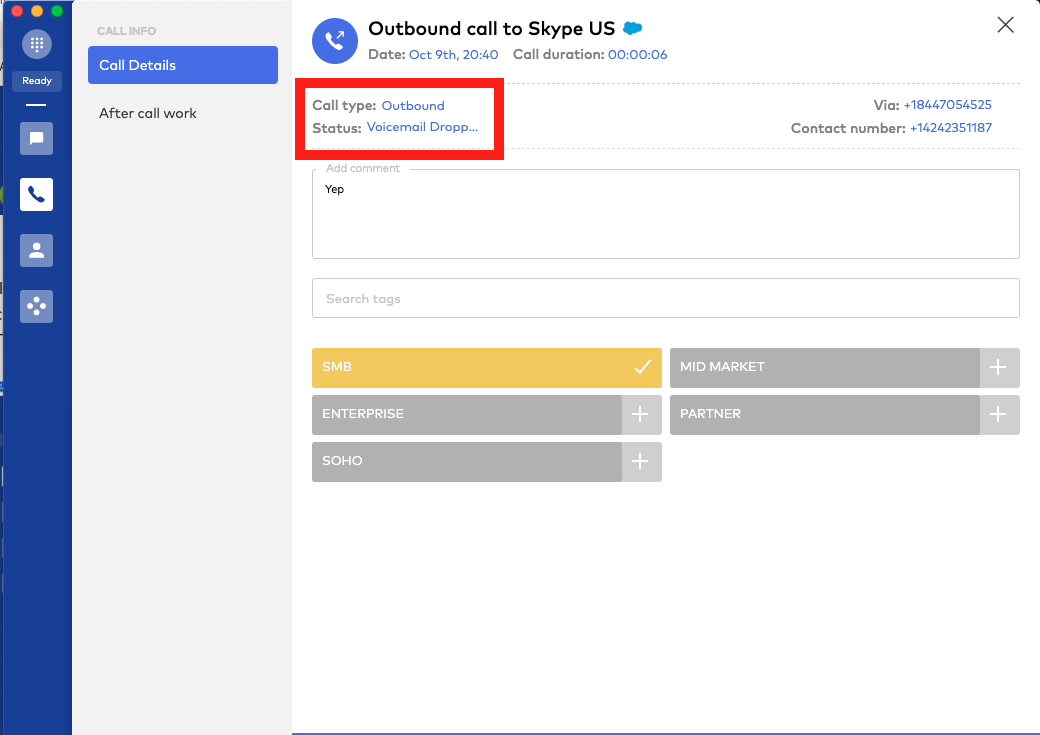
Task: Select the phone calls icon in sidebar
Action: (x=36, y=194)
